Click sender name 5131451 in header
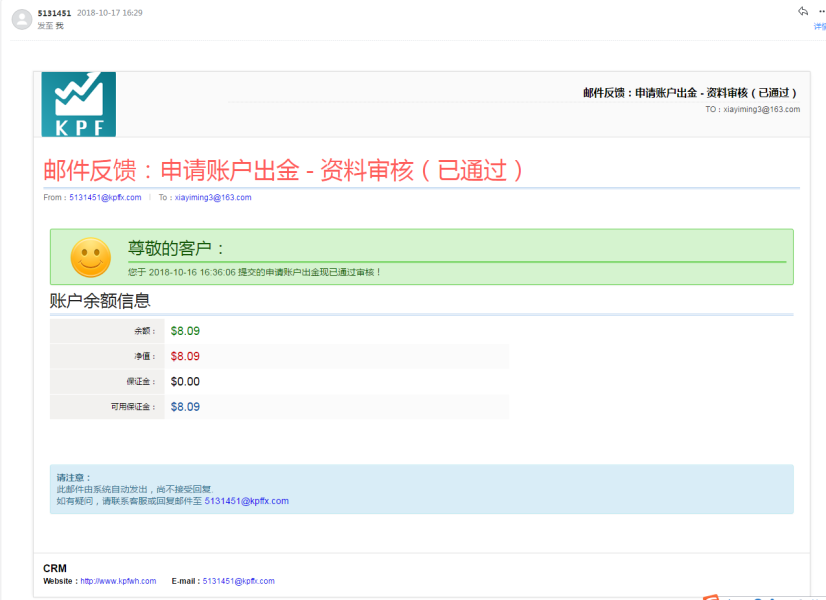826x600 pixels. [53, 13]
